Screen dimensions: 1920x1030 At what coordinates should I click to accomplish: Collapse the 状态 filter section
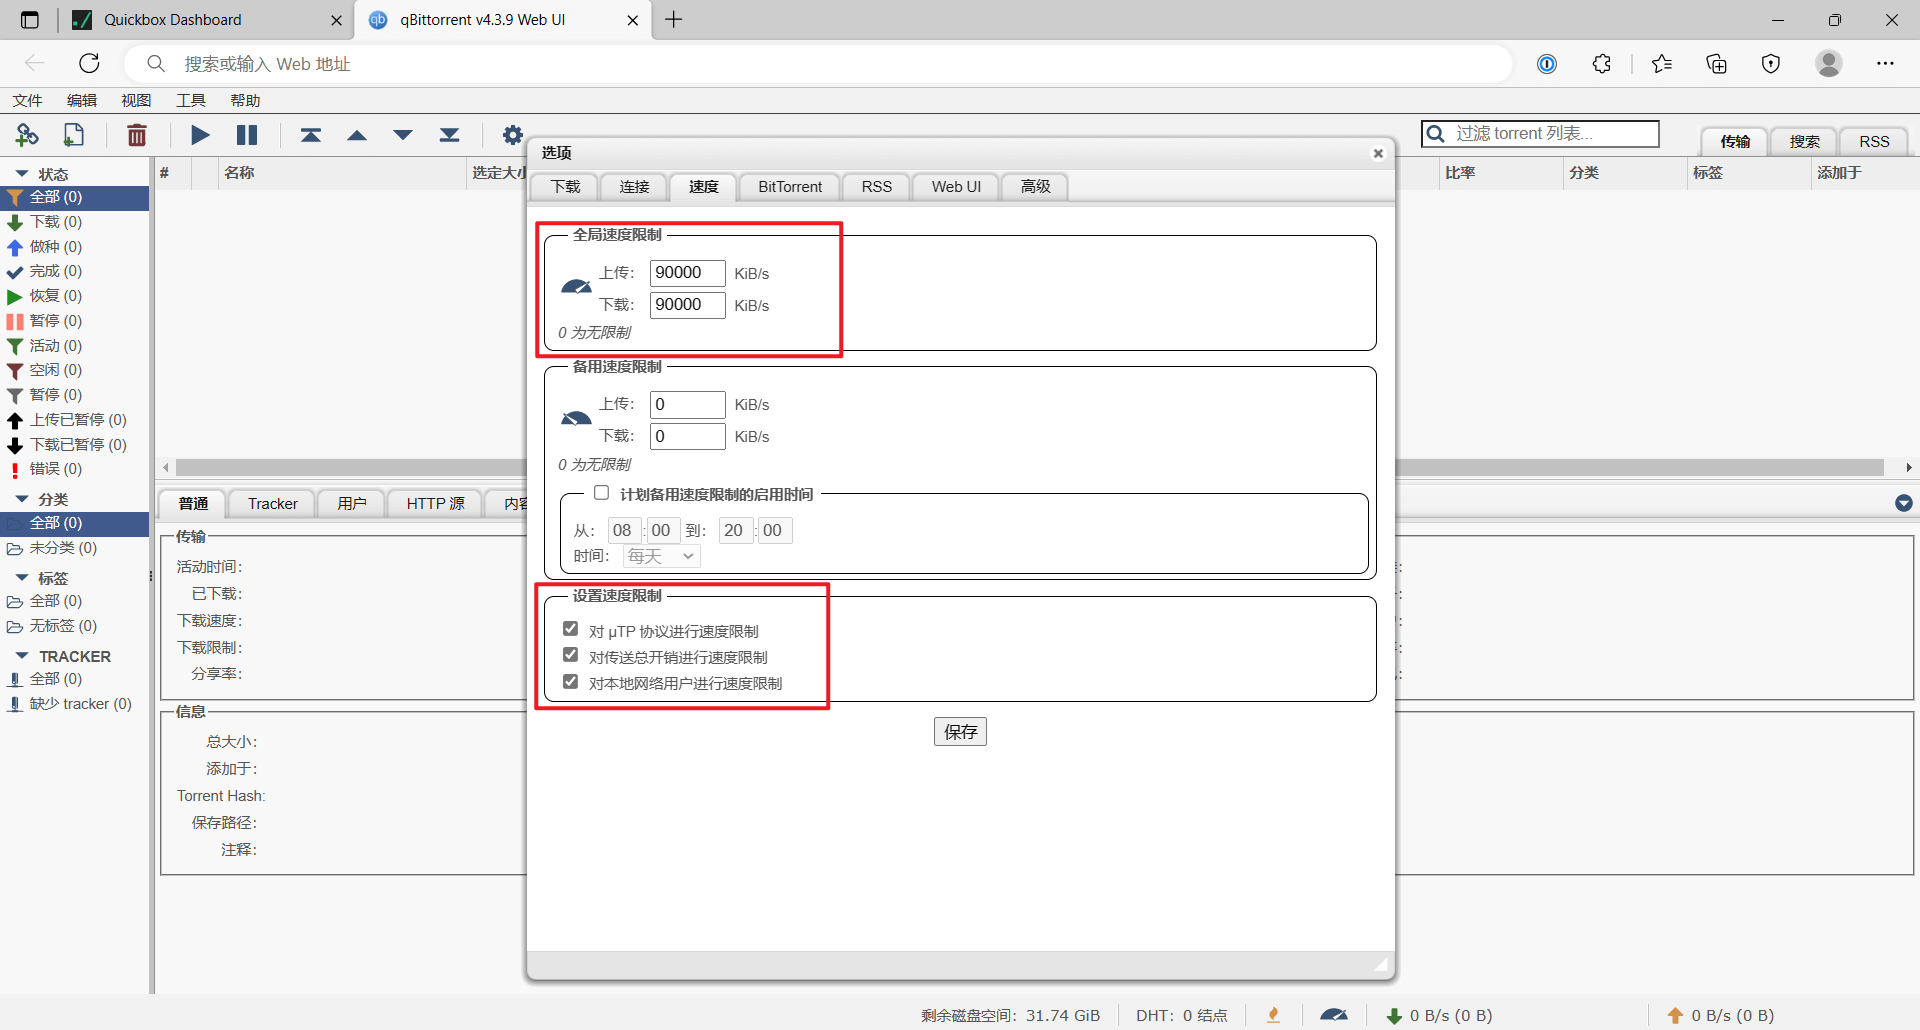click(x=22, y=174)
